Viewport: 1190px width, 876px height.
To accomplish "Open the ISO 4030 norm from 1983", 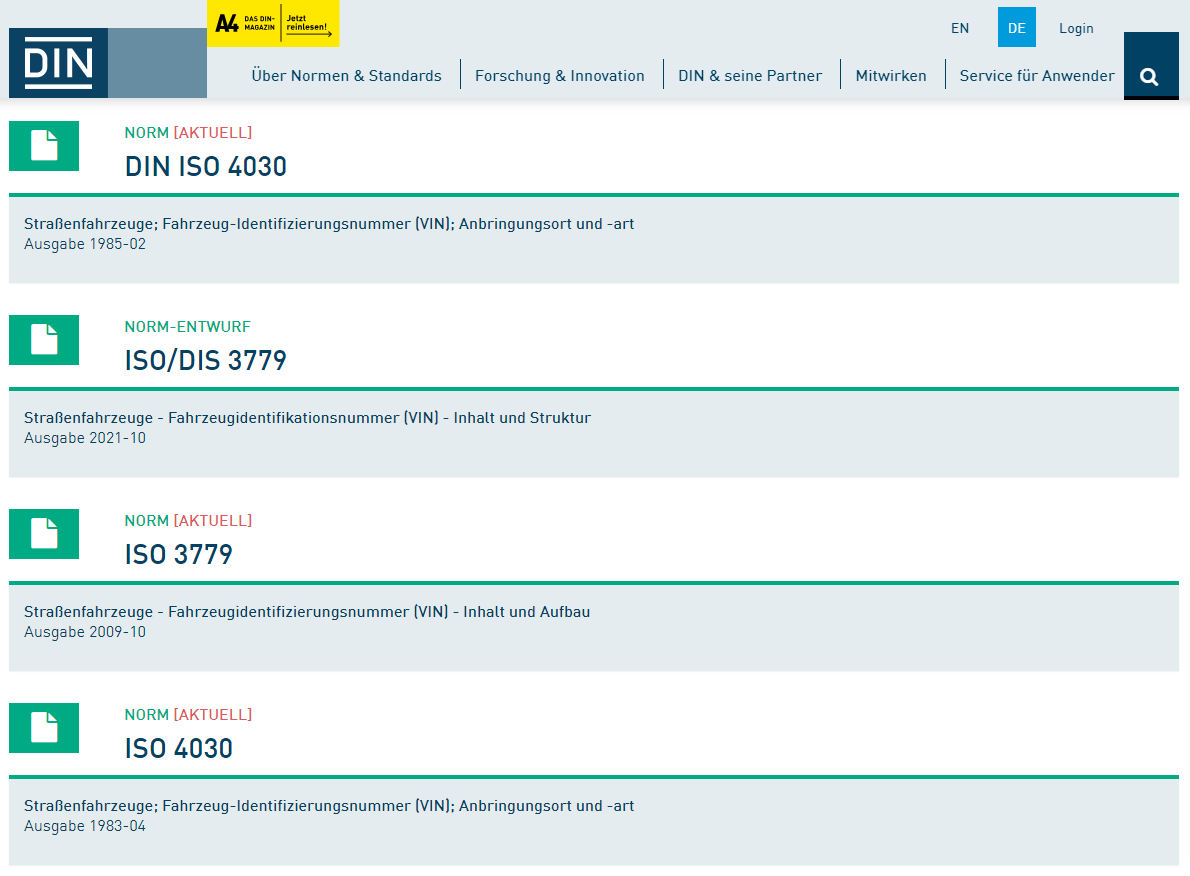I will [176, 748].
